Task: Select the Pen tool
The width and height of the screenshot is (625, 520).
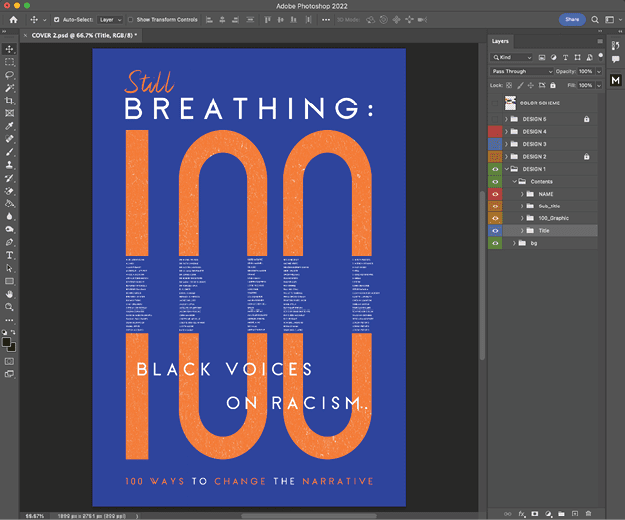Action: pos(9,242)
